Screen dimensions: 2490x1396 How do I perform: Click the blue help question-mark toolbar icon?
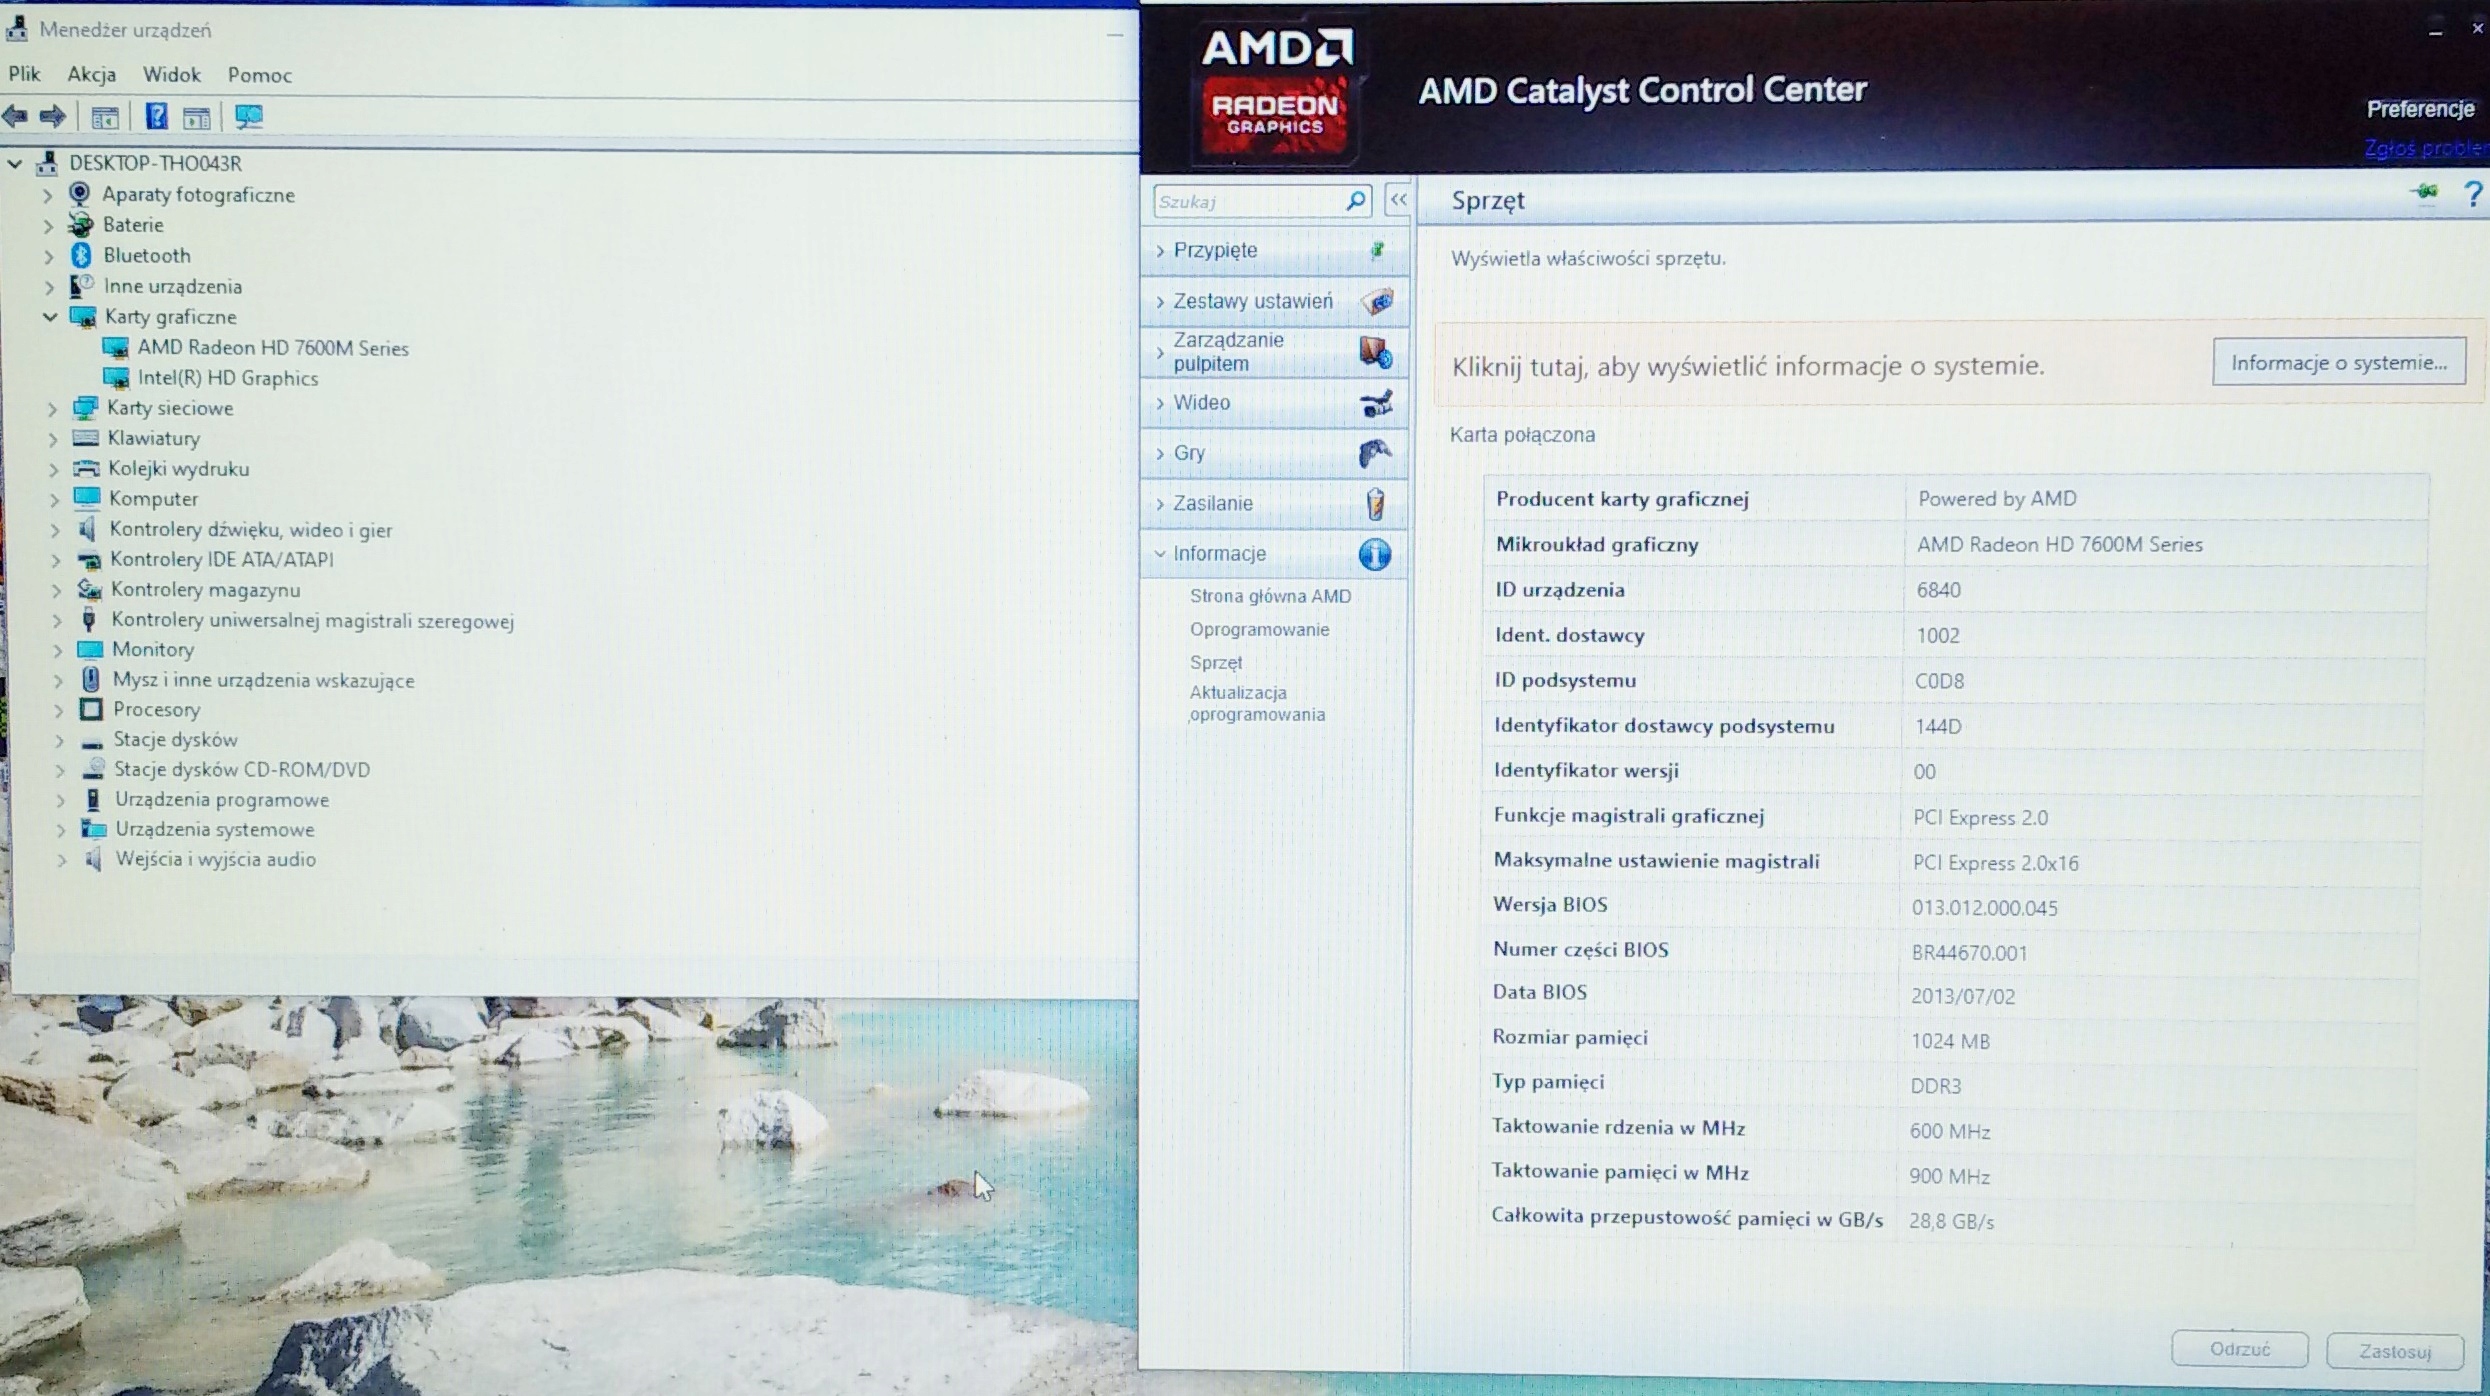(x=156, y=116)
